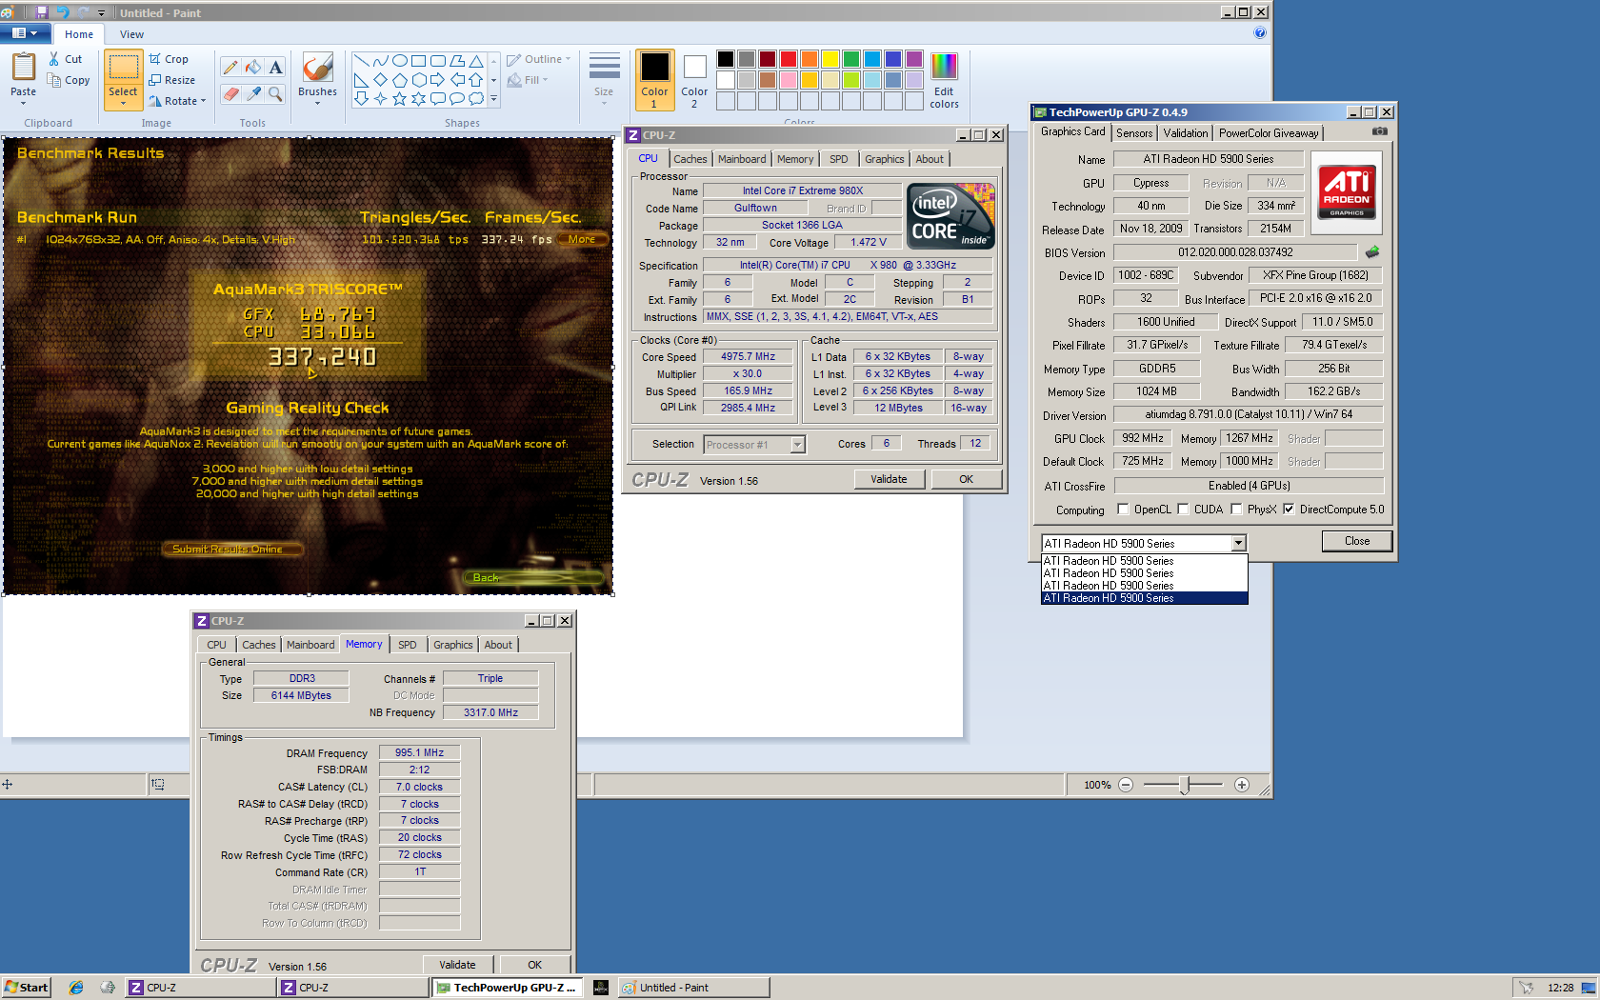Viewport: 1600px width, 1000px height.
Task: Open the GPU selection combo box in GPU-Z
Action: (1238, 543)
